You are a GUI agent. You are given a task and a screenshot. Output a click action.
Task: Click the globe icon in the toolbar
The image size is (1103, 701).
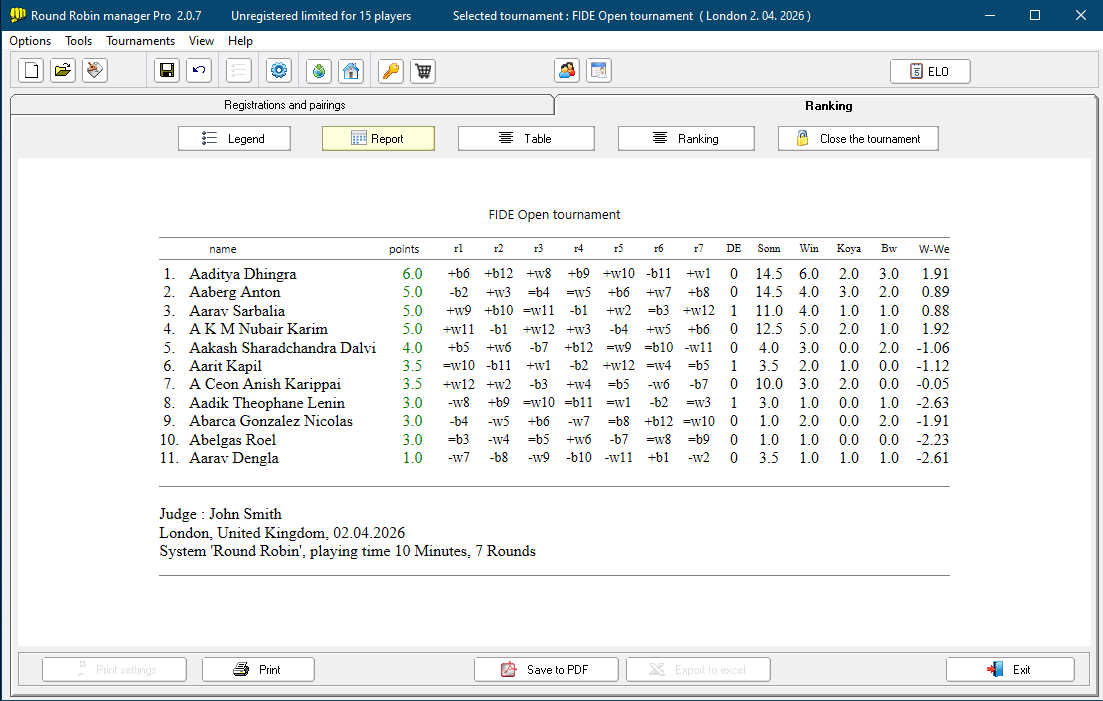tap(319, 71)
